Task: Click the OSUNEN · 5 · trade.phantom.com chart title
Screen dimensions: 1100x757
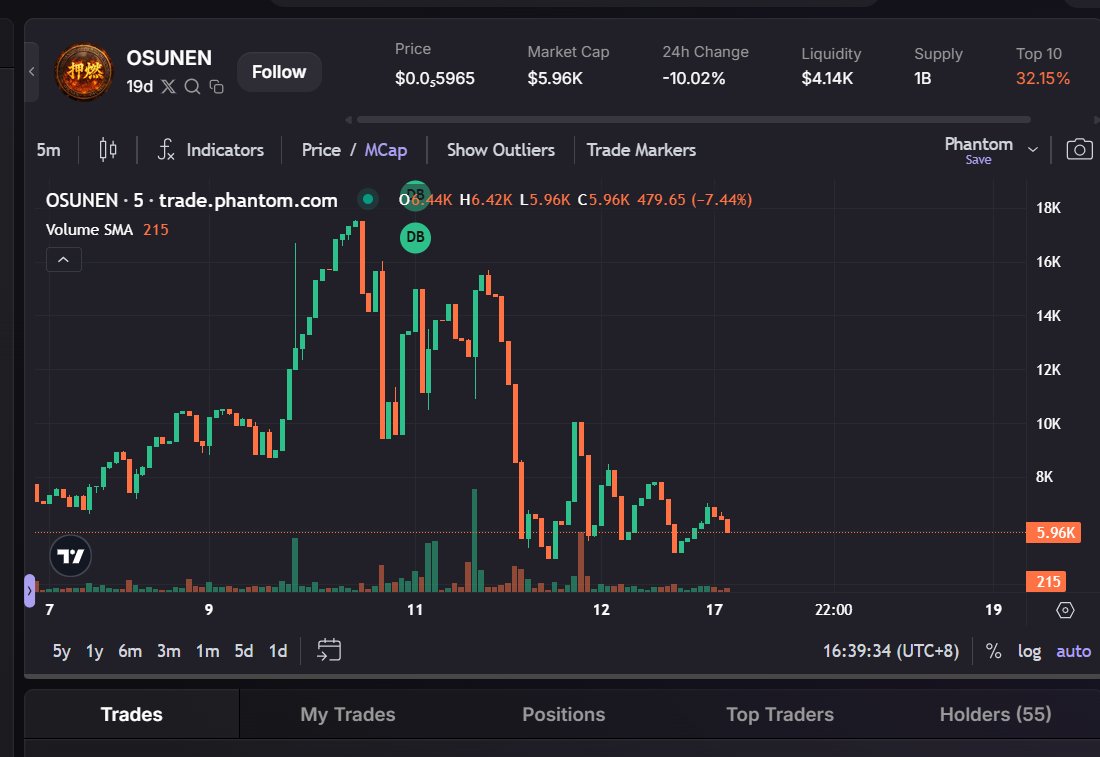Action: pyautogui.click(x=192, y=200)
